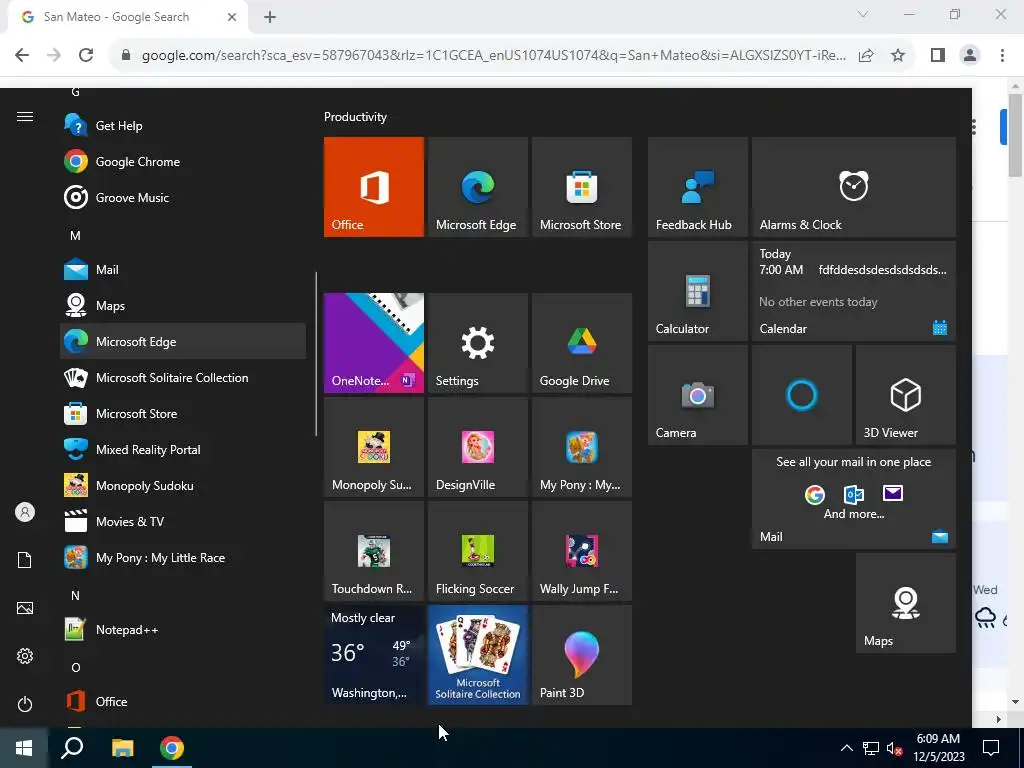Open the user account button in Start
The width and height of the screenshot is (1024, 768).
25,512
